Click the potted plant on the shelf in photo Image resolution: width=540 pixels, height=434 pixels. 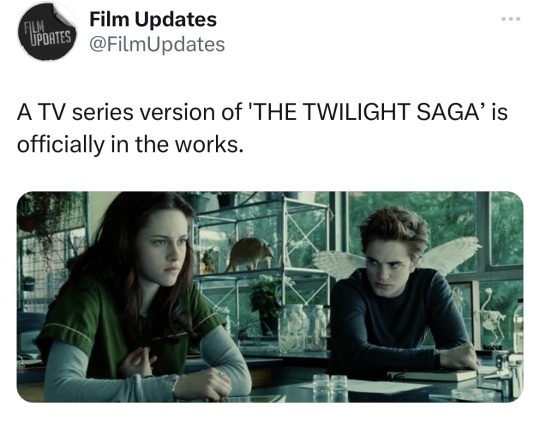click(267, 303)
